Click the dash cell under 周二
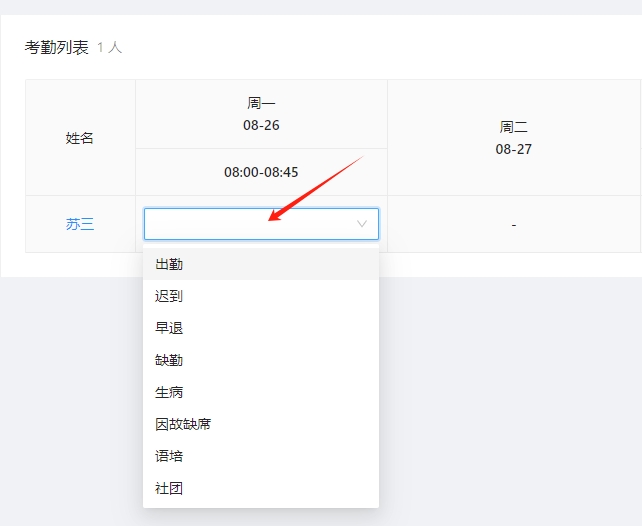 [514, 225]
